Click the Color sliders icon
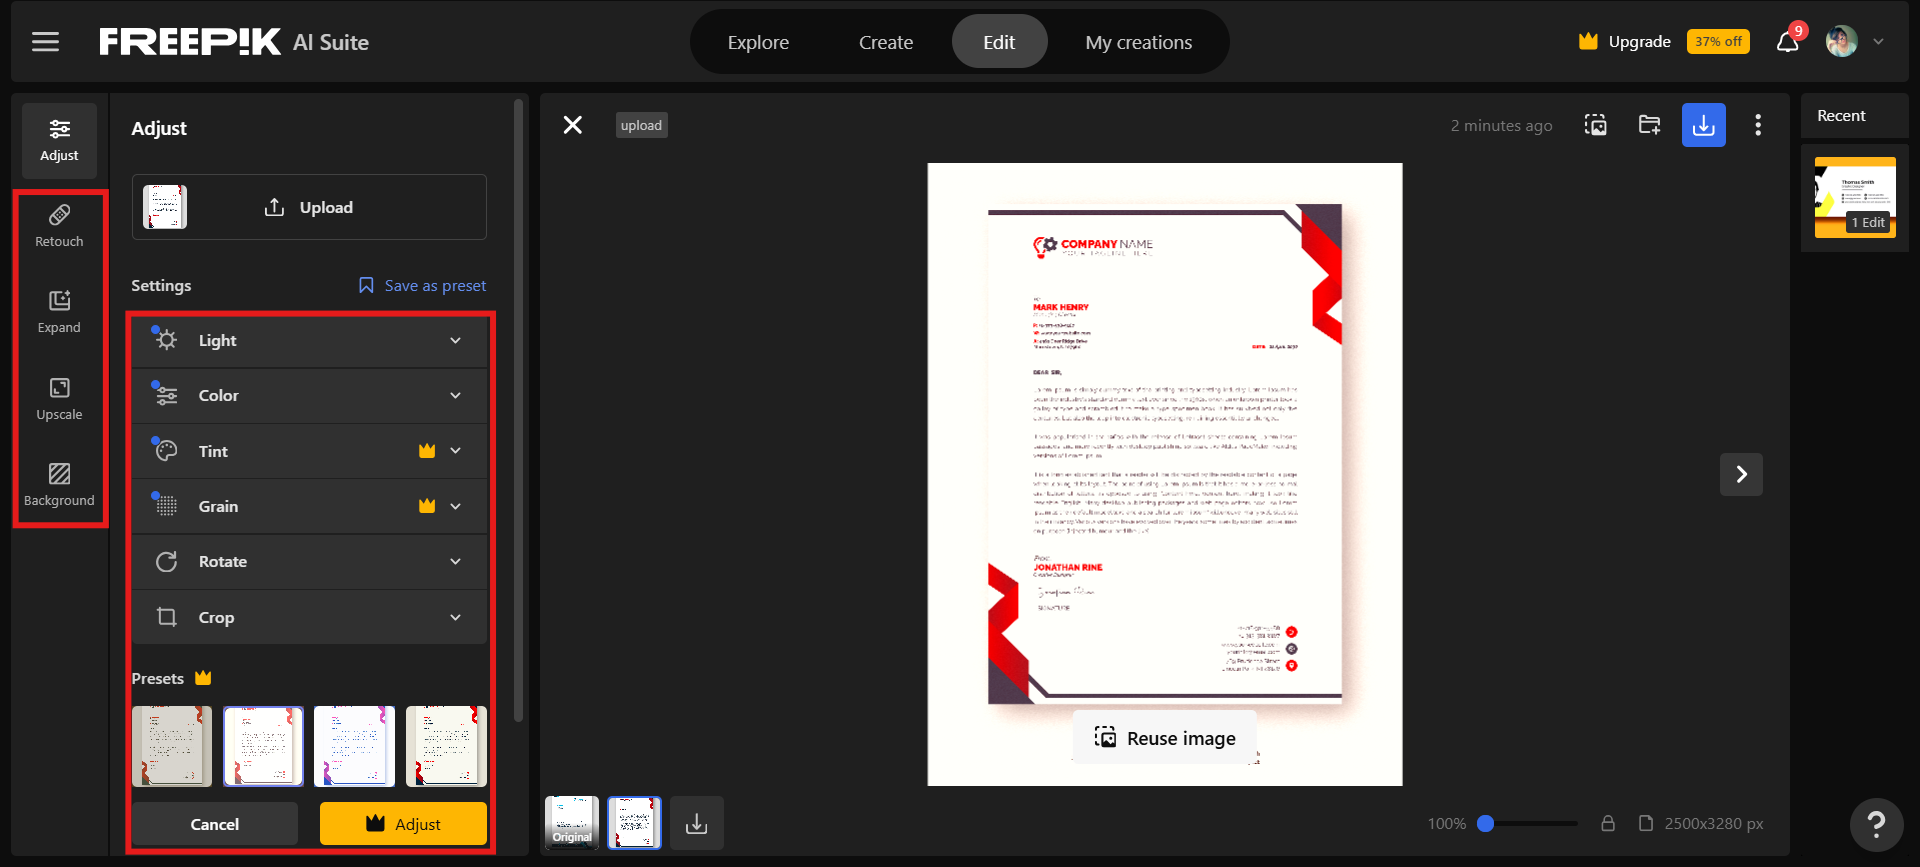This screenshot has width=1920, height=867. pyautogui.click(x=166, y=395)
